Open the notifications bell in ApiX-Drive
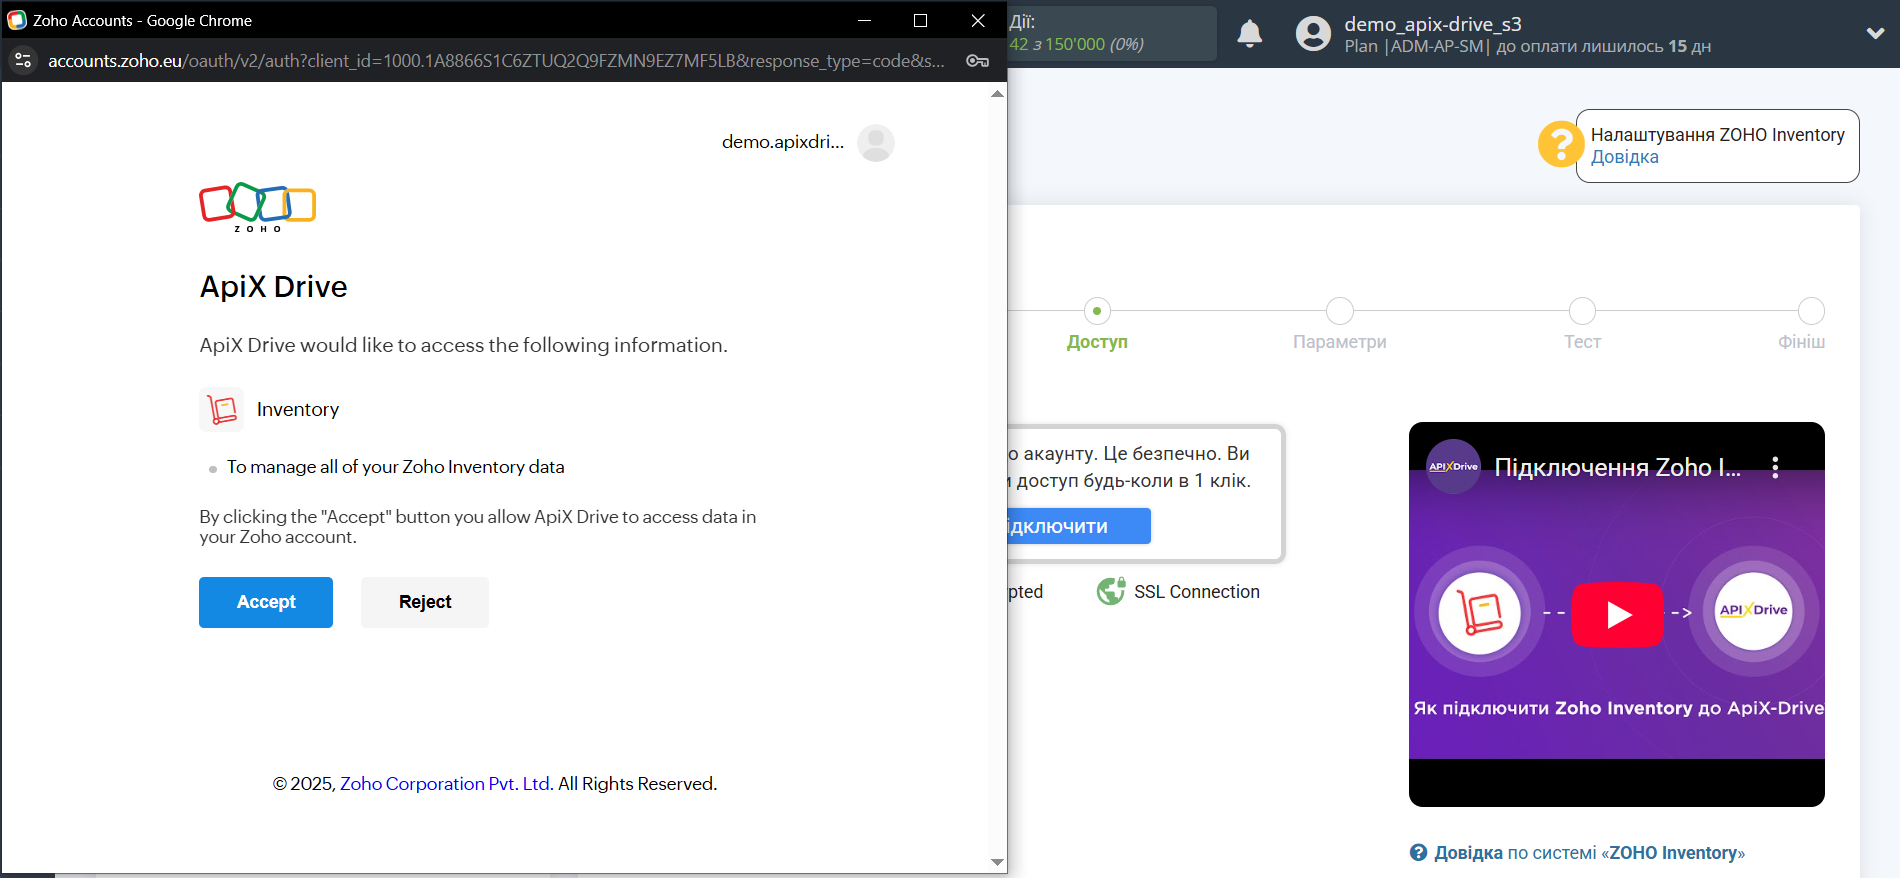 tap(1250, 34)
